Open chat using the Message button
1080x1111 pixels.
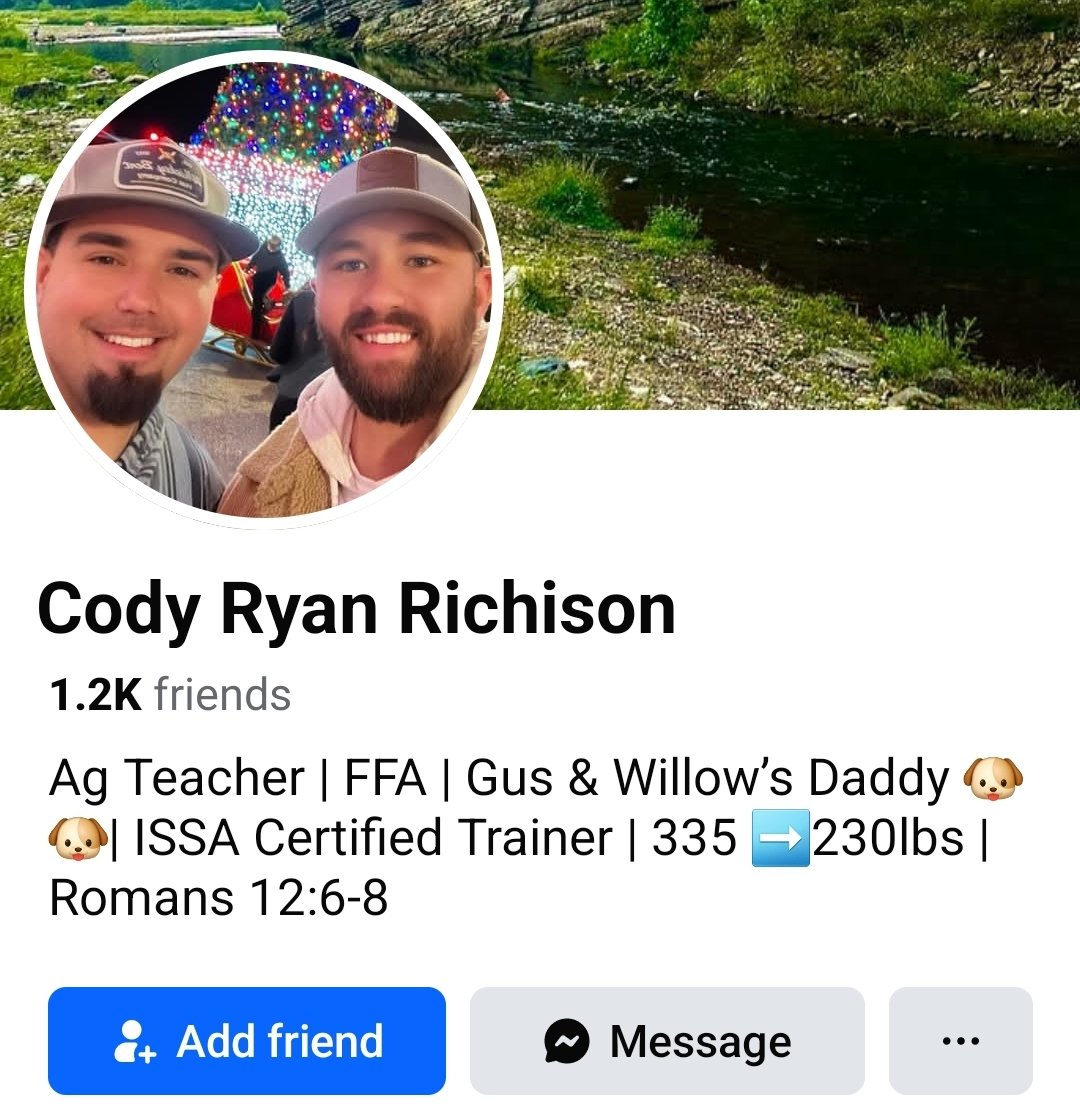667,1041
